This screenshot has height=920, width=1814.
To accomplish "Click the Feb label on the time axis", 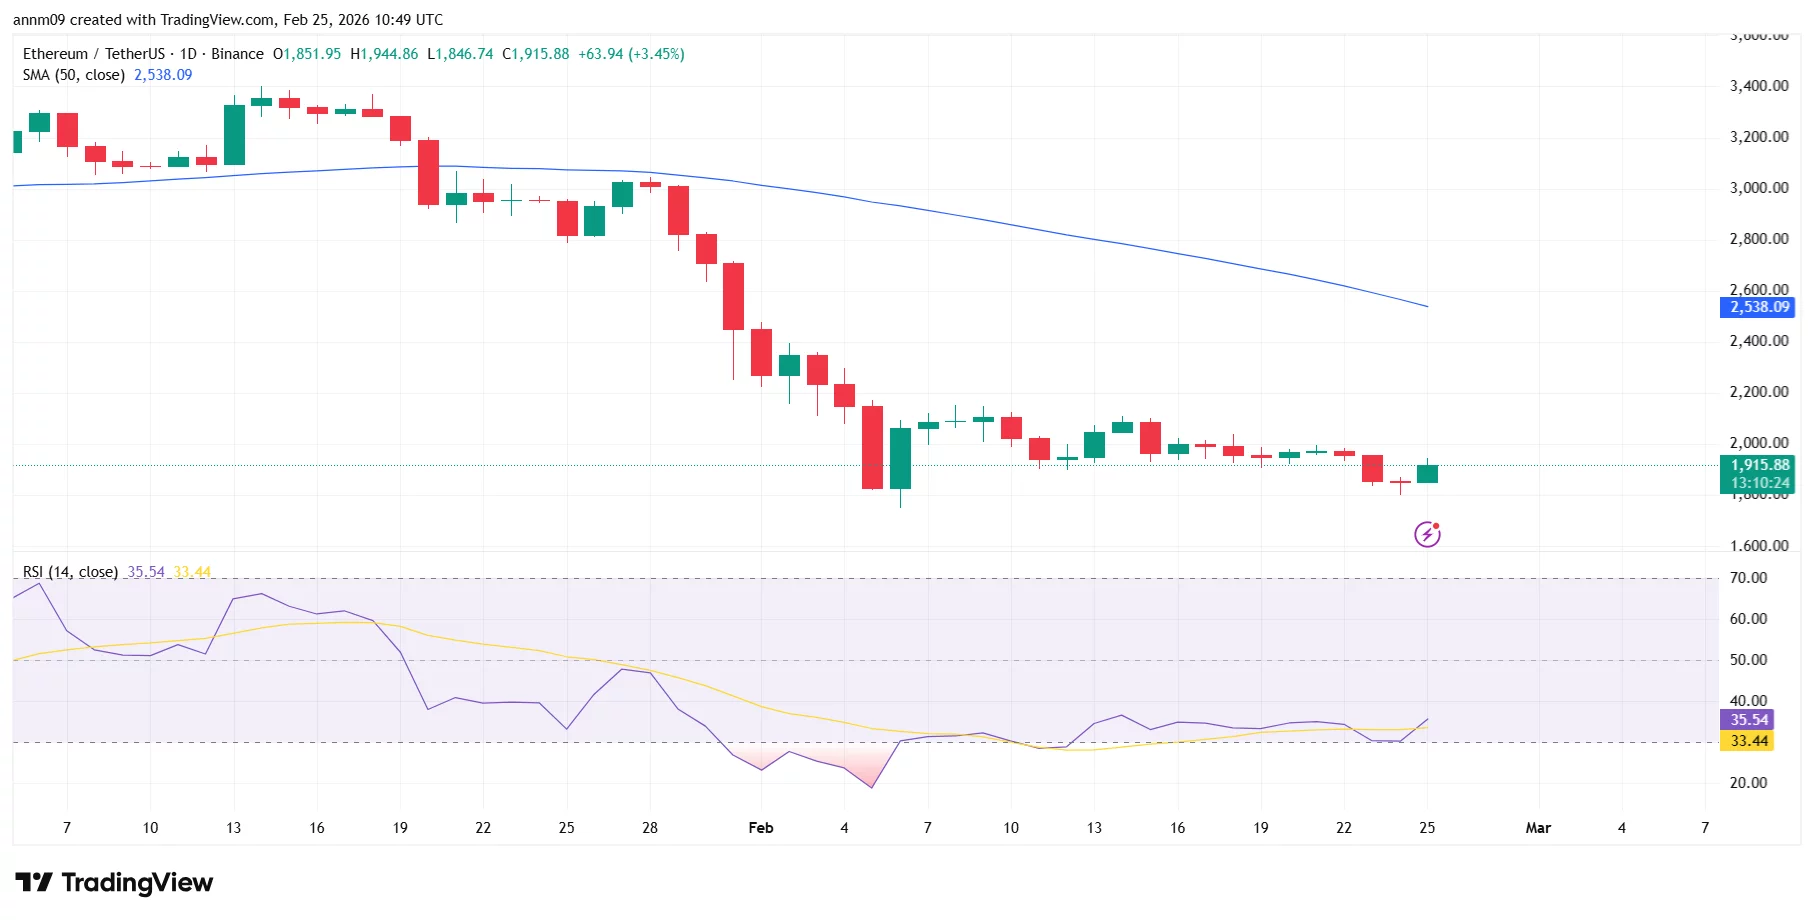I will point(761,828).
